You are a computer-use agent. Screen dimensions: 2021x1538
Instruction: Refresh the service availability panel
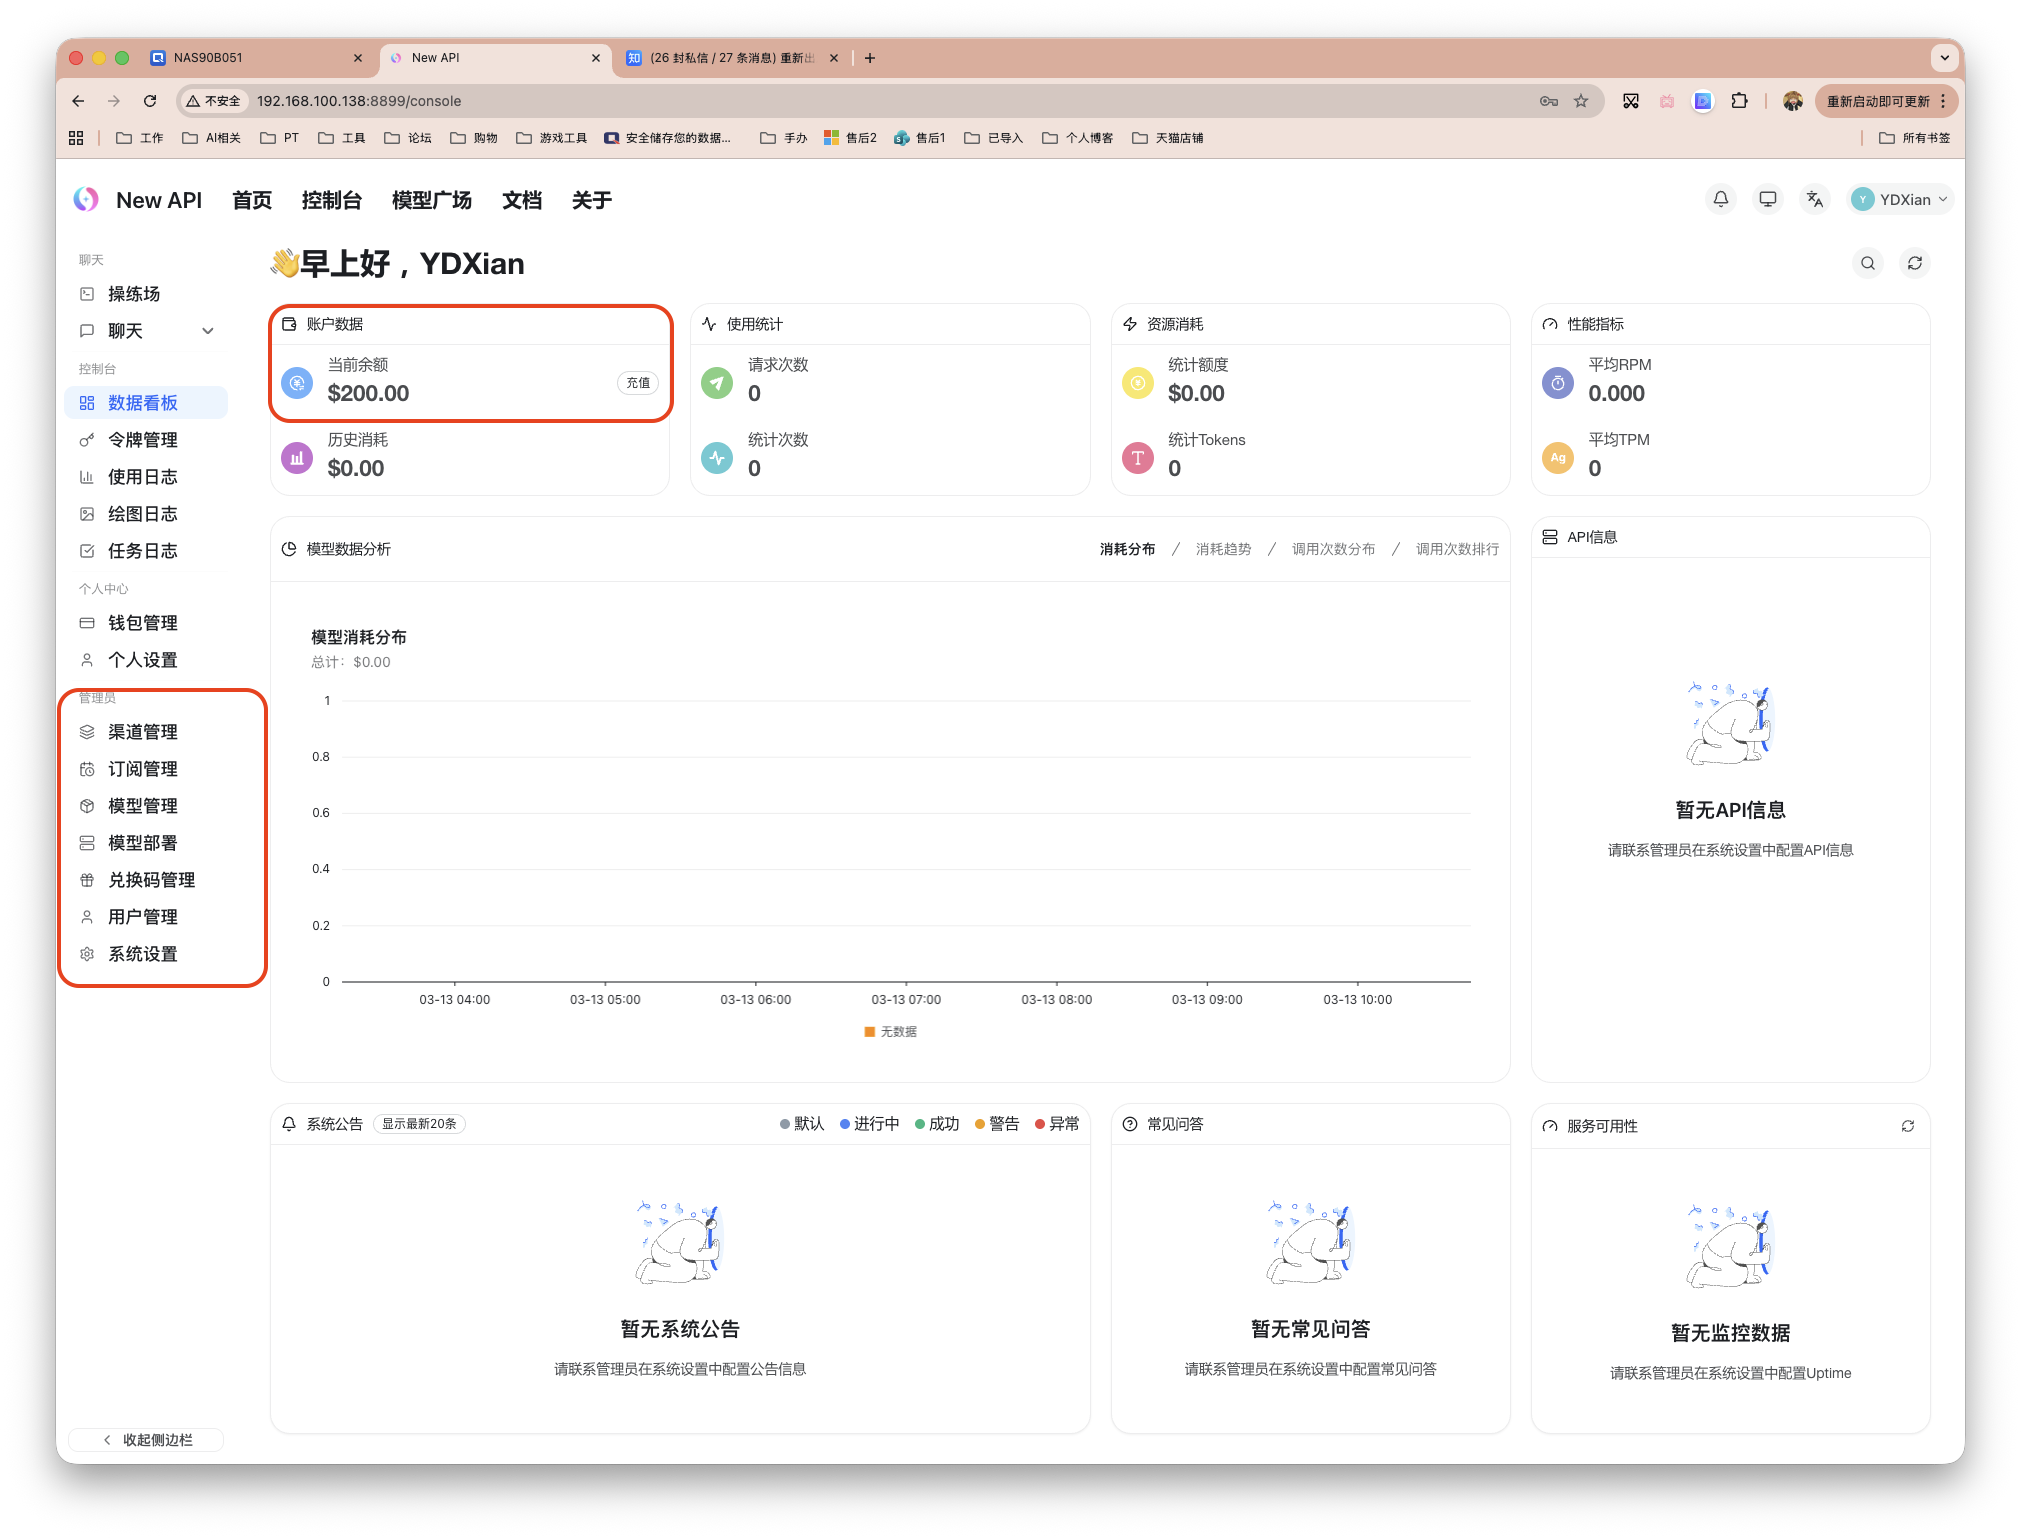click(x=1907, y=1126)
